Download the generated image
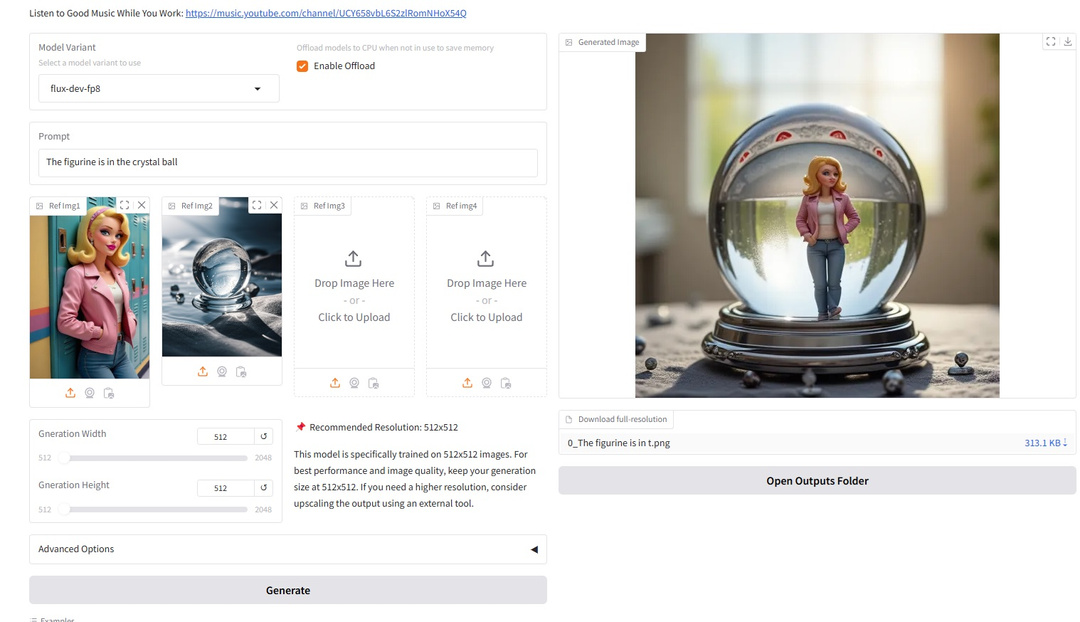 pyautogui.click(x=1067, y=41)
